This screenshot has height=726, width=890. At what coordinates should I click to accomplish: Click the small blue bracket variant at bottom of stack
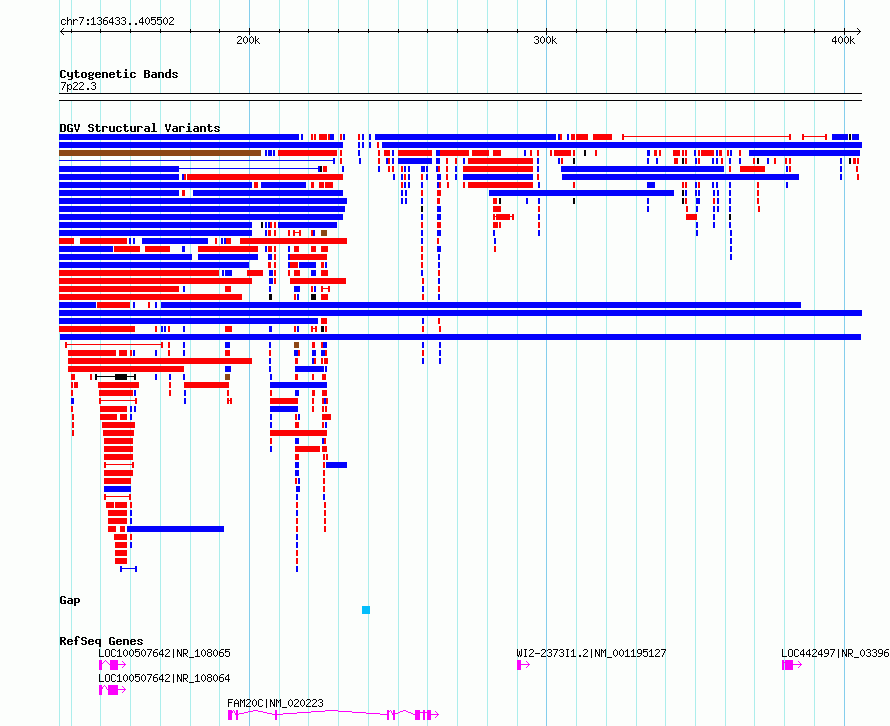click(128, 569)
